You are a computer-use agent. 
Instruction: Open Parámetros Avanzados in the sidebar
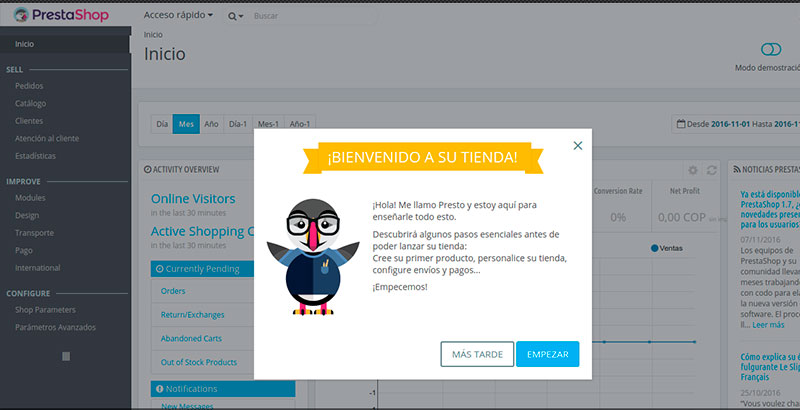click(55, 327)
